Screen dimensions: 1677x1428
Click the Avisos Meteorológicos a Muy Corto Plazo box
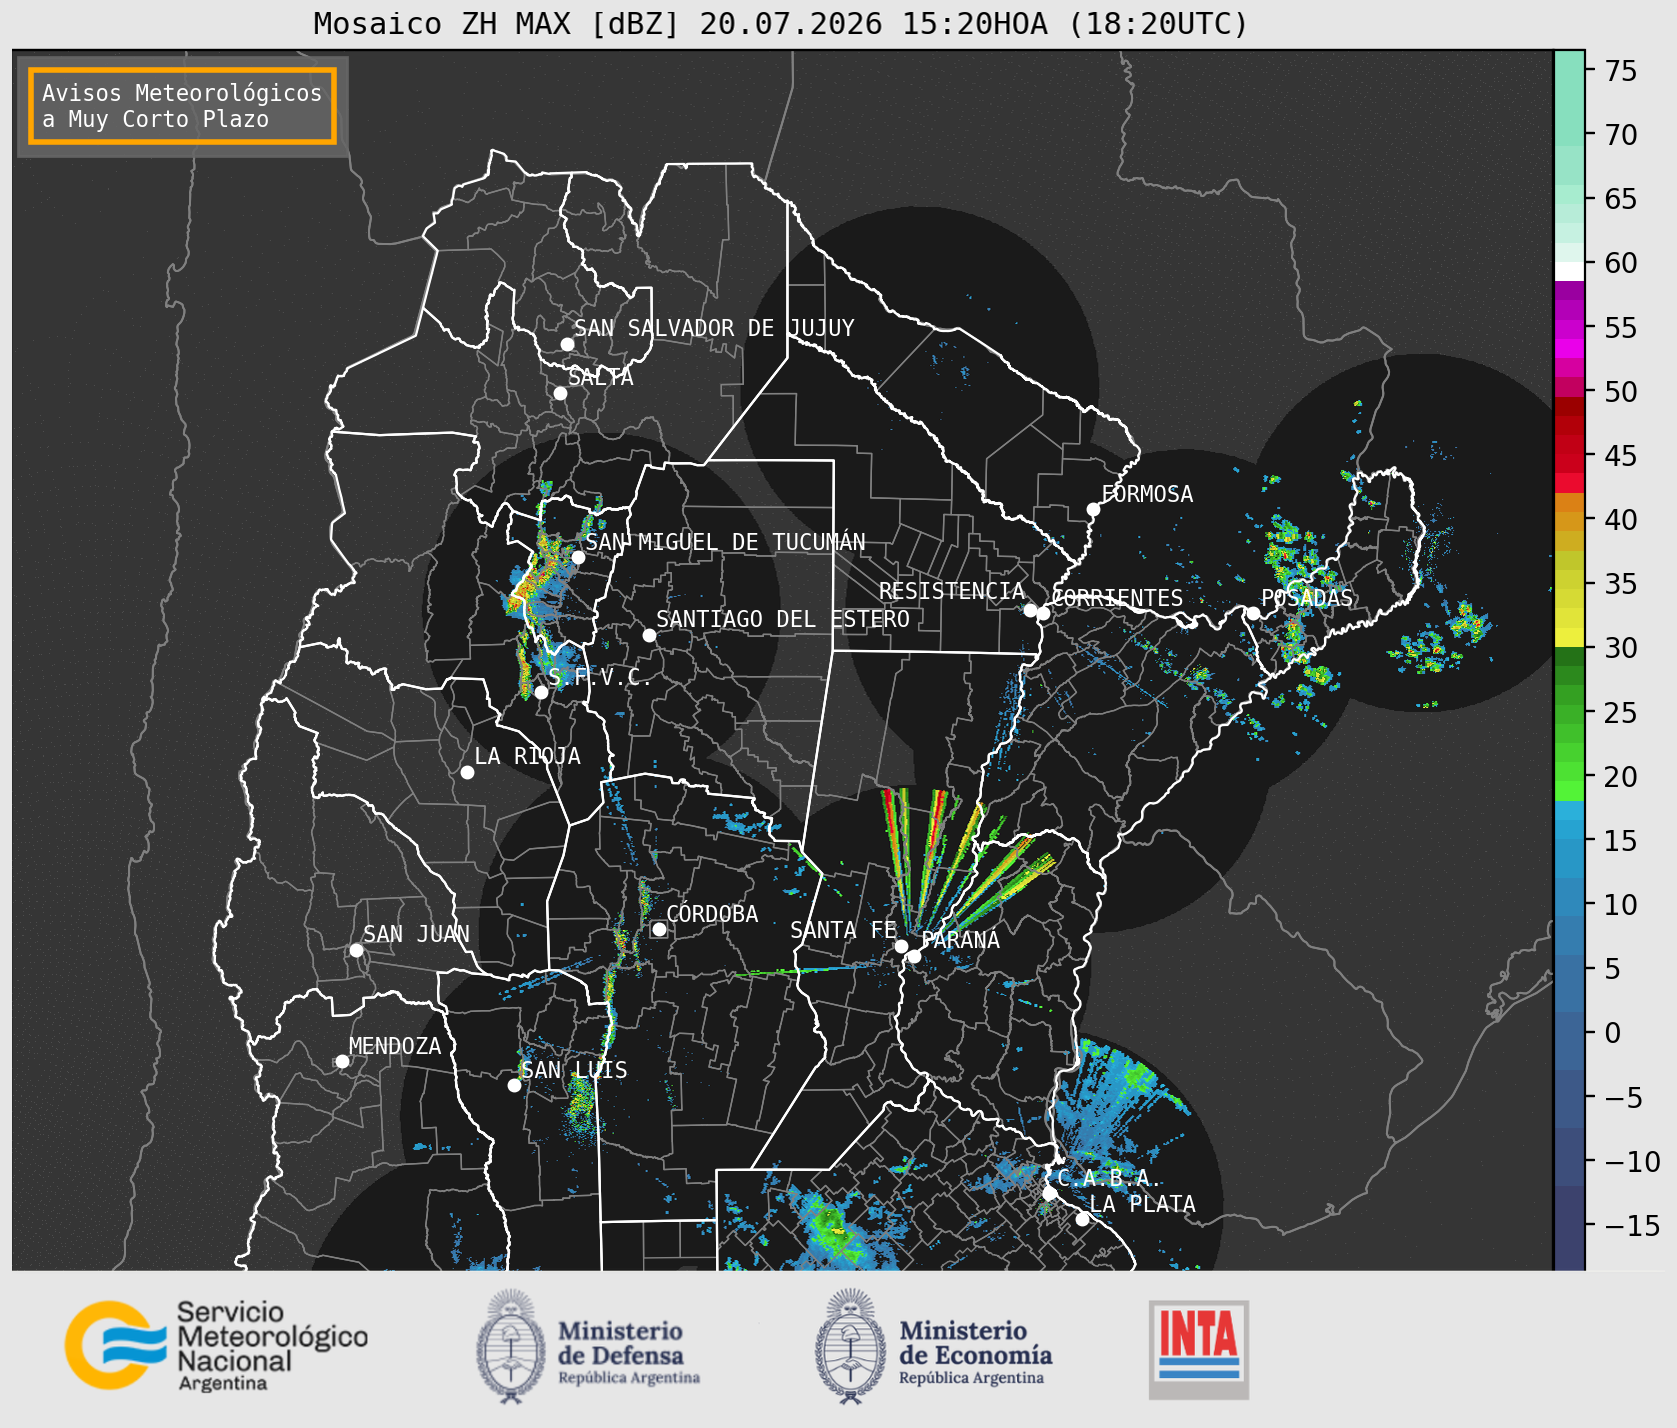click(x=182, y=106)
